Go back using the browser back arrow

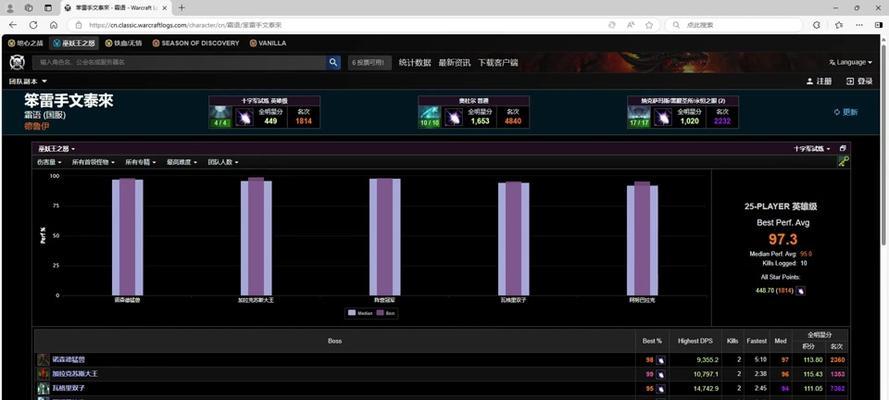12,25
